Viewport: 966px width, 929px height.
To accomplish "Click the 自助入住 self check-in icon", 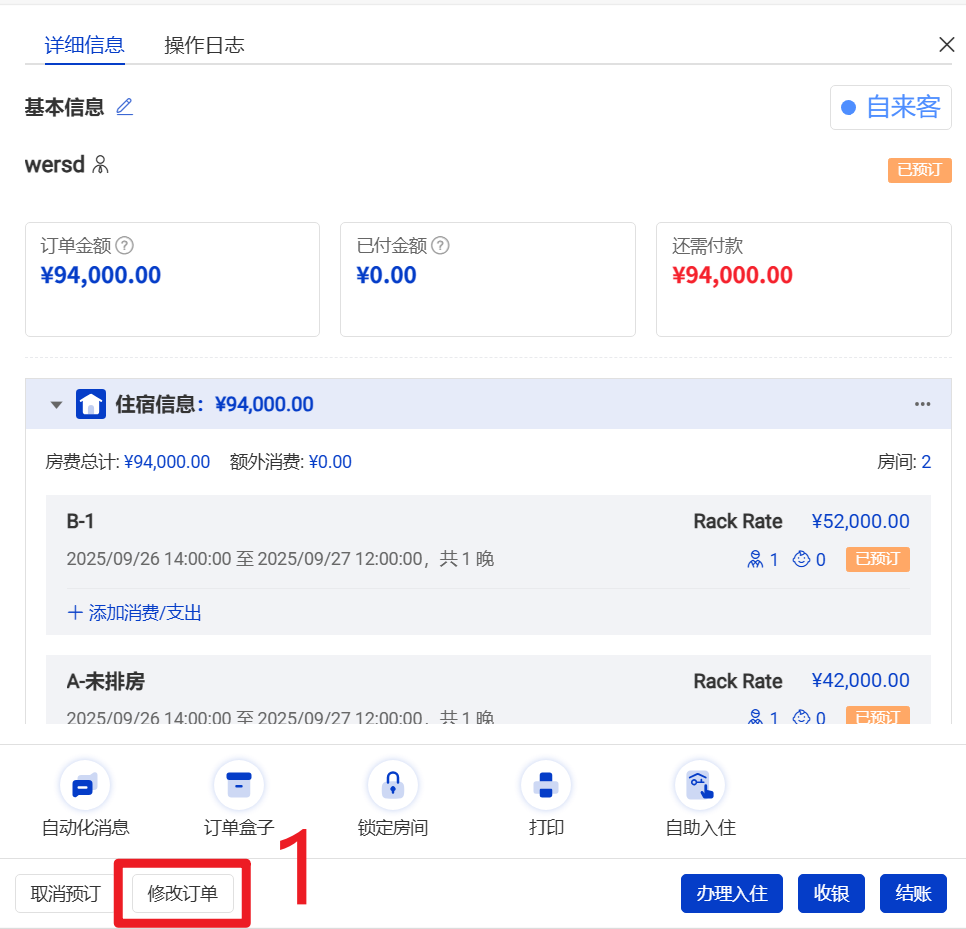I will click(700, 786).
